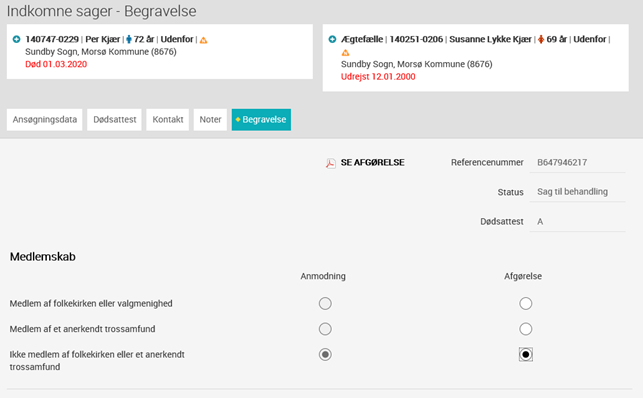Click orange female icon beside 69 år
The image size is (643, 398).
coord(541,39)
